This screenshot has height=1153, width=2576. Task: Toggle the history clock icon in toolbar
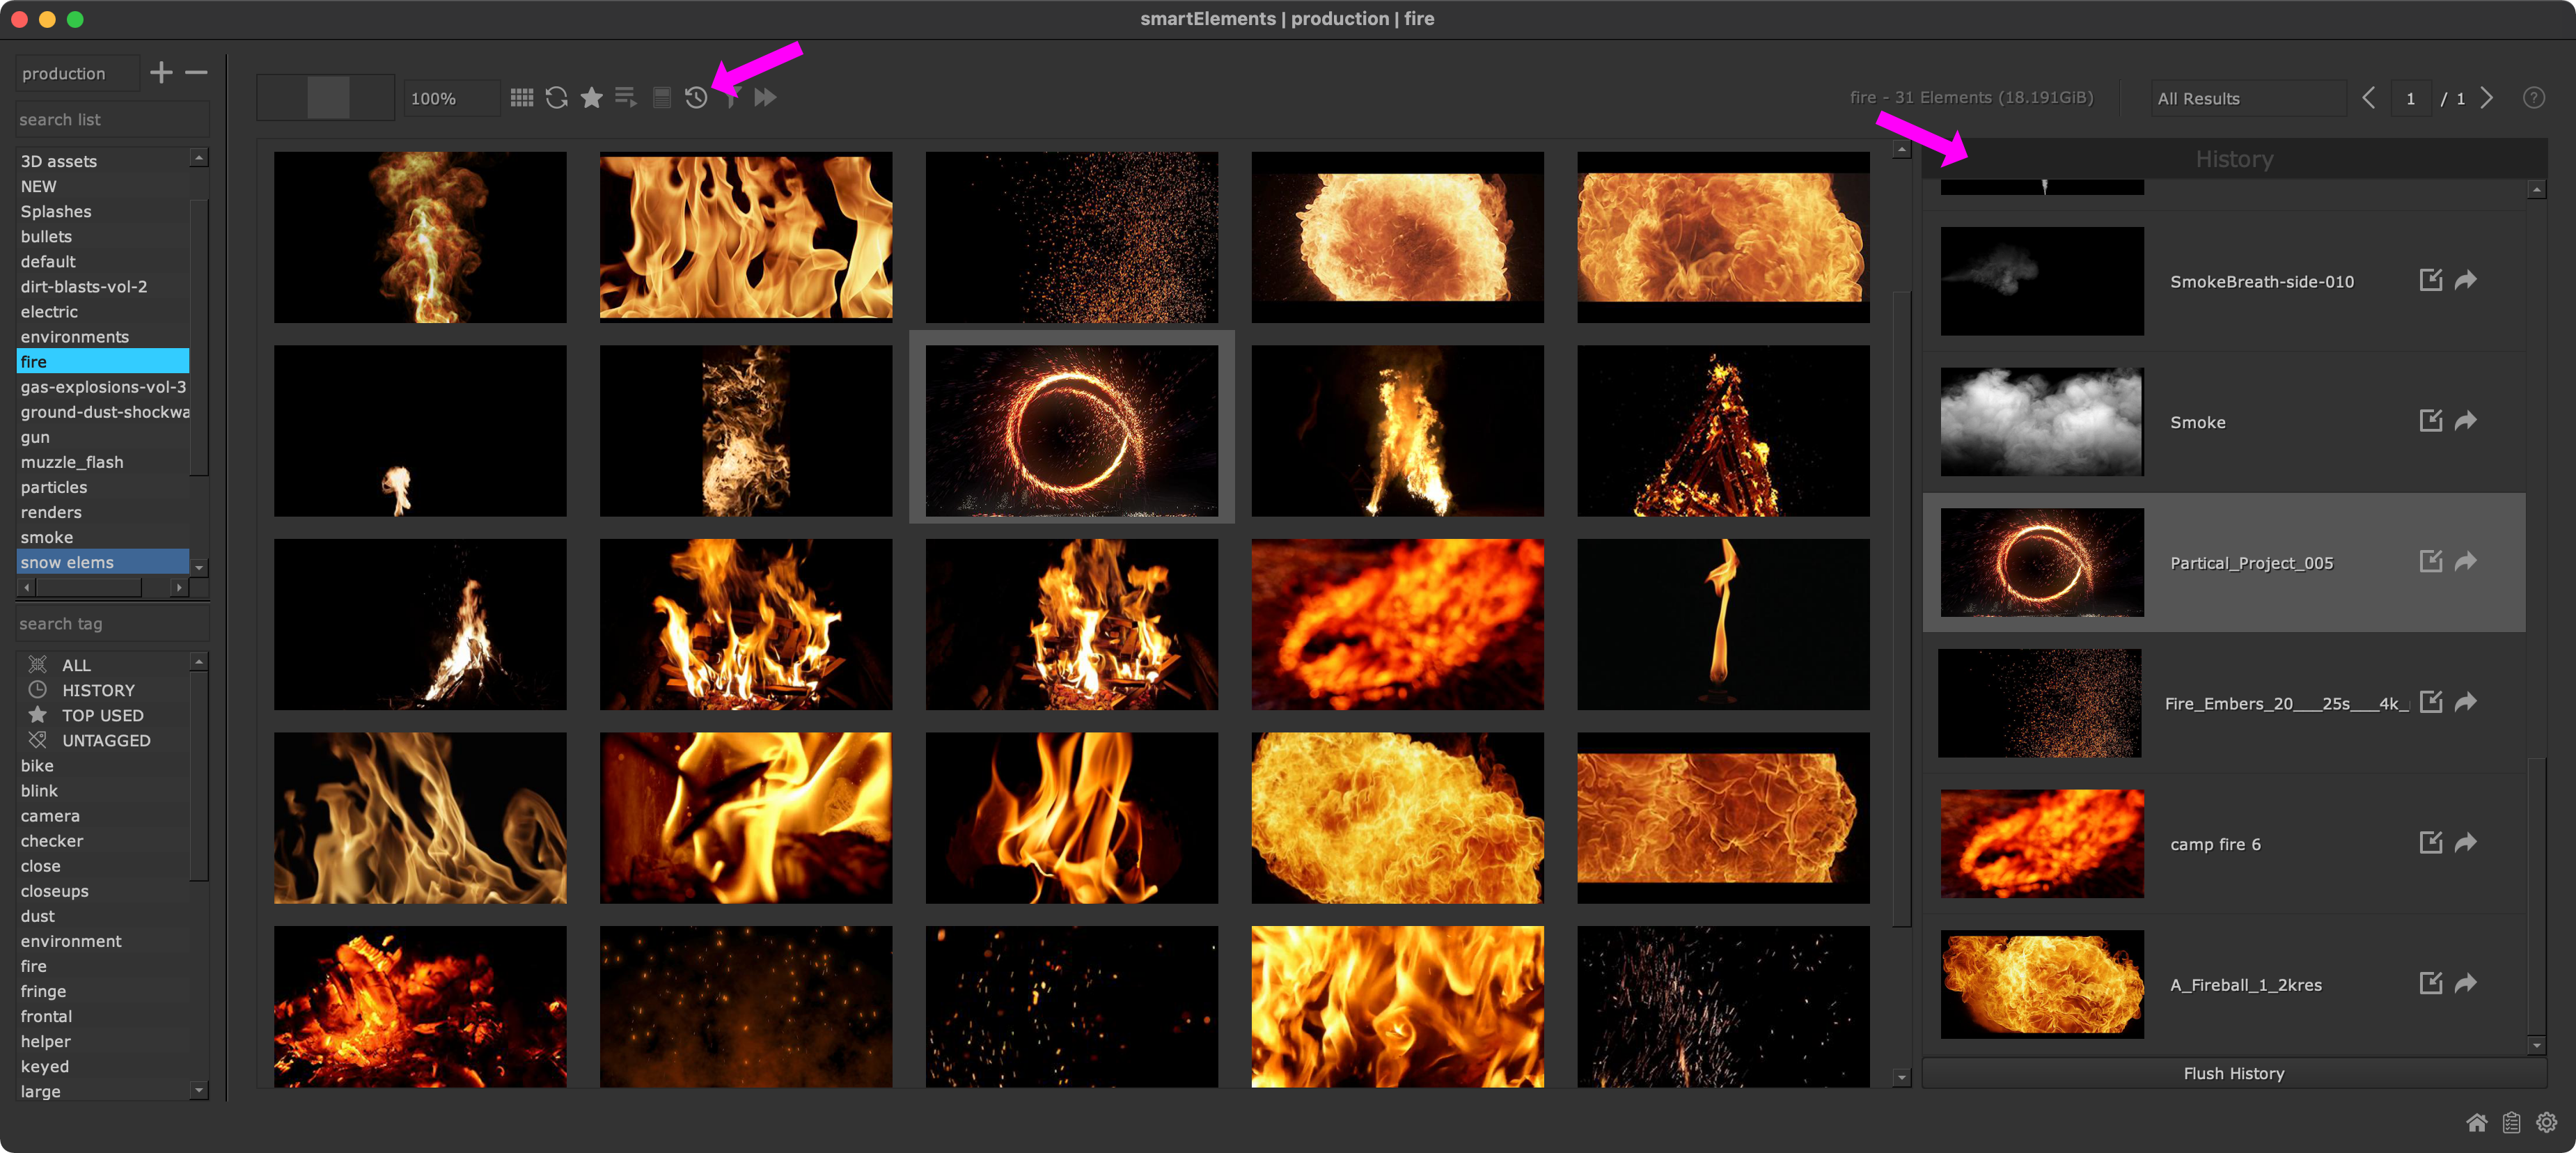tap(696, 97)
